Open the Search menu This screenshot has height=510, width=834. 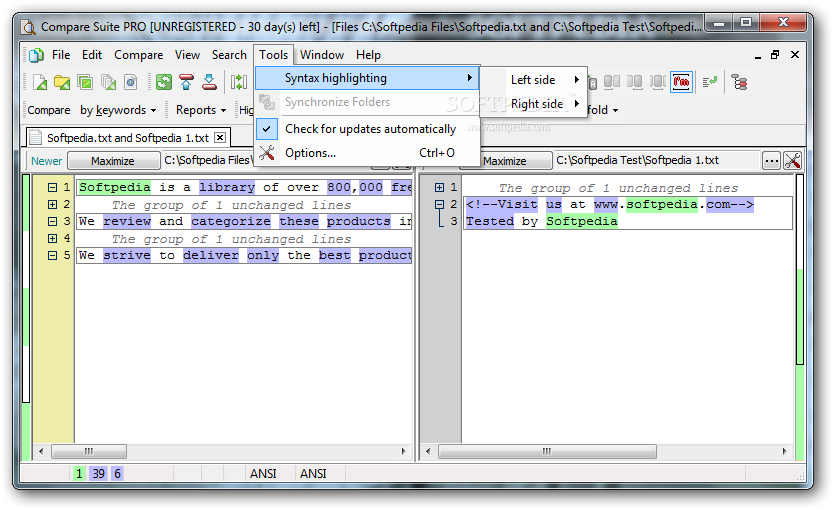click(229, 55)
